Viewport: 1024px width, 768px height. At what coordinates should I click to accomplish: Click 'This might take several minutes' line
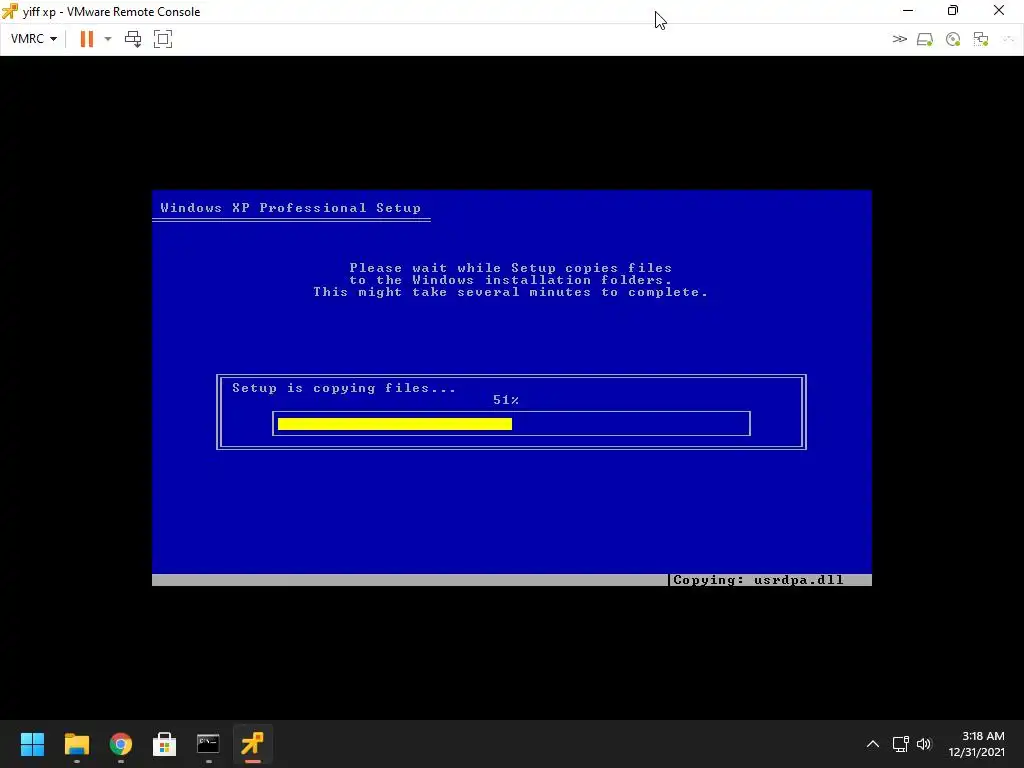511,292
